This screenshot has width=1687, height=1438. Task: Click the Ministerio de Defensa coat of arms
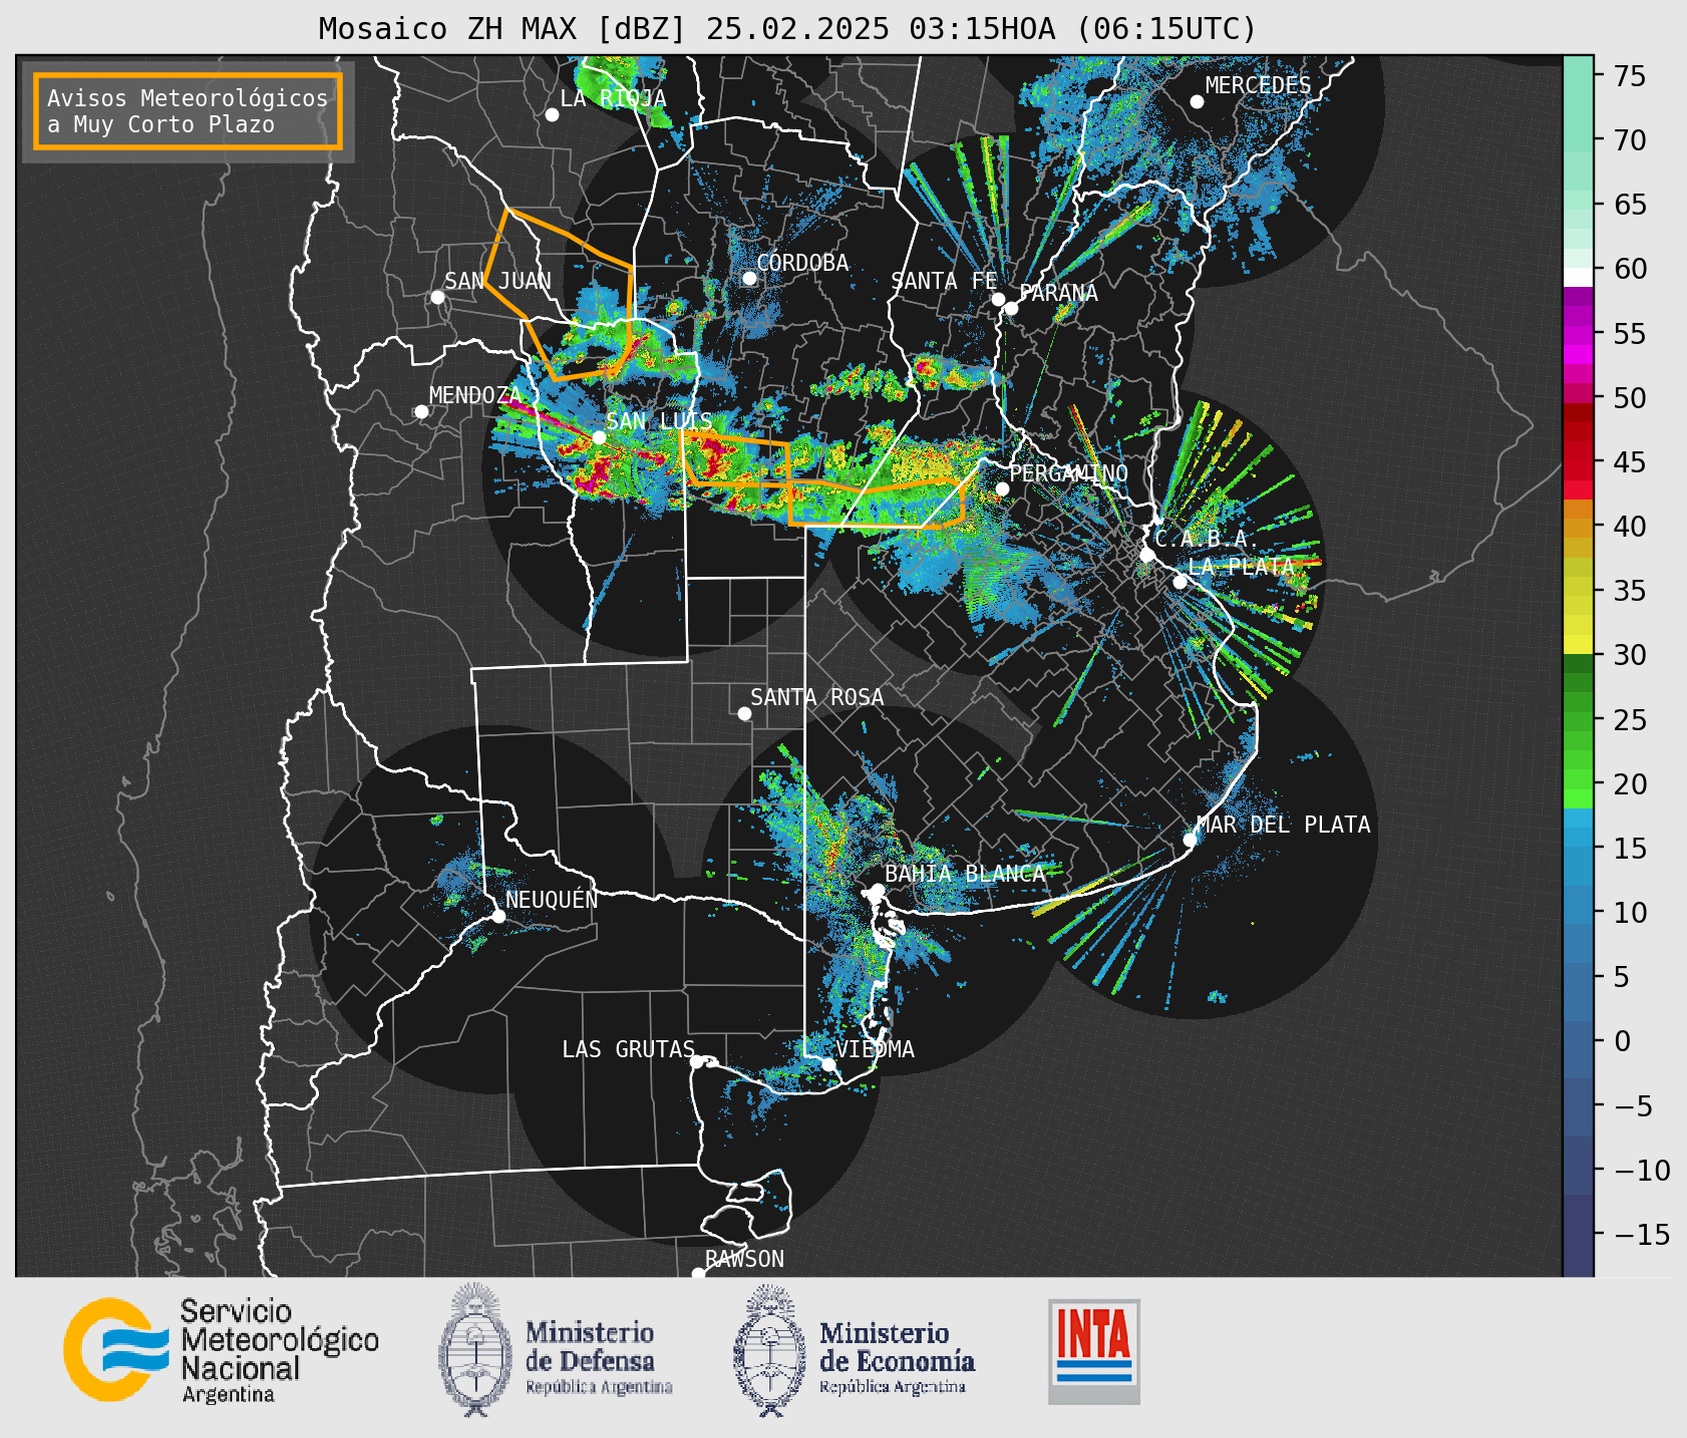click(x=475, y=1350)
